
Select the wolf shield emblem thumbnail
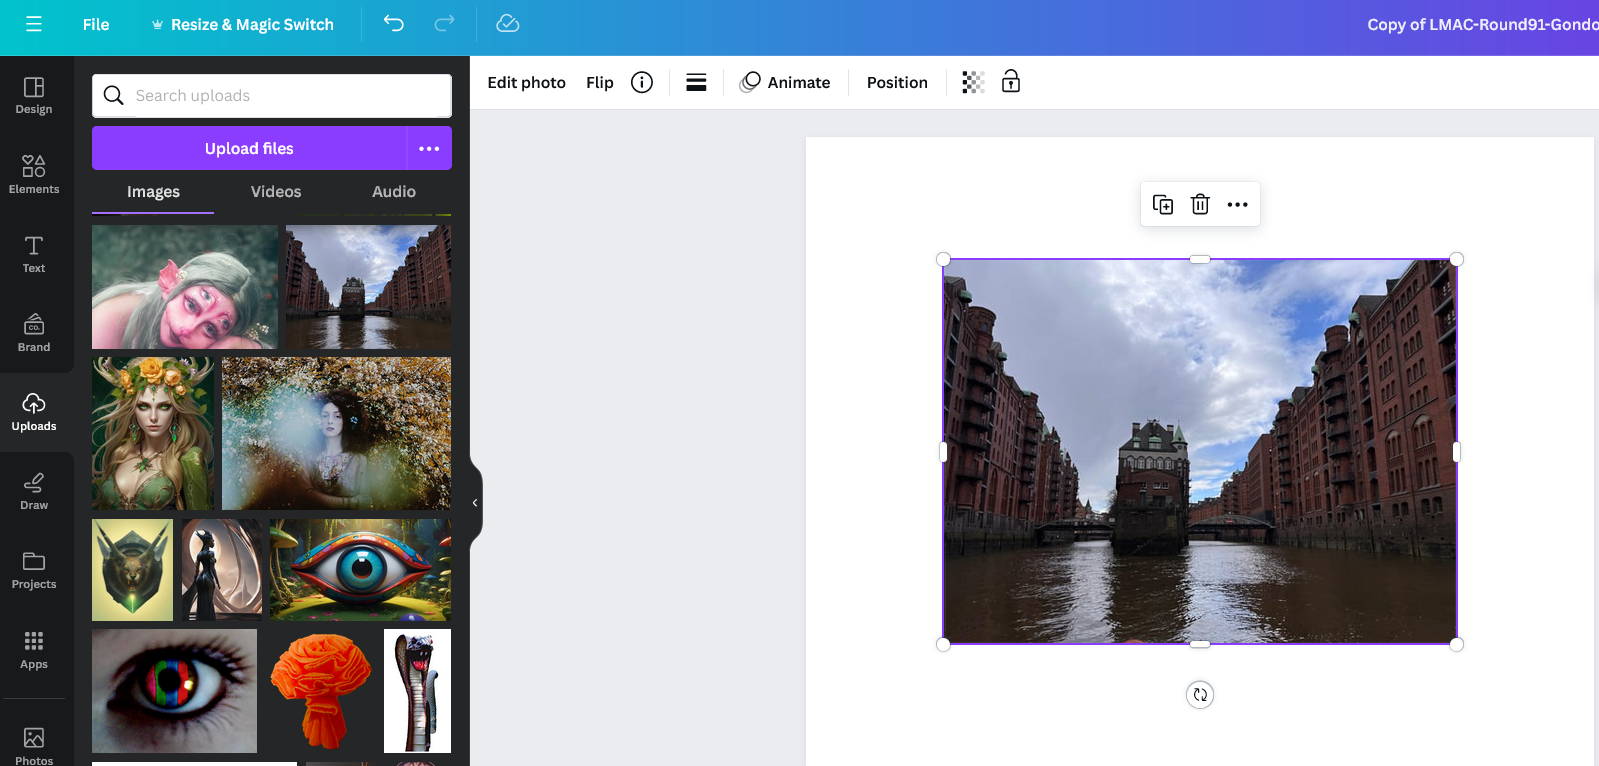coord(132,570)
